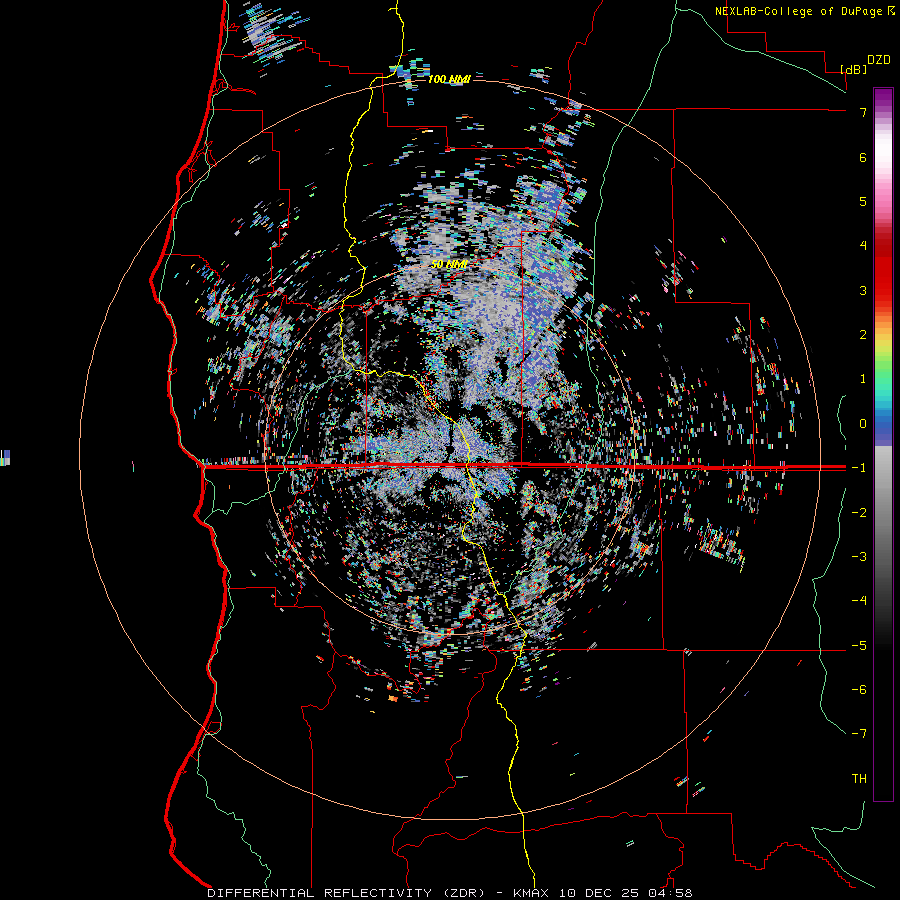Viewport: 900px width, 900px height.
Task: Click the -2 value on color scale
Action: pos(859,513)
